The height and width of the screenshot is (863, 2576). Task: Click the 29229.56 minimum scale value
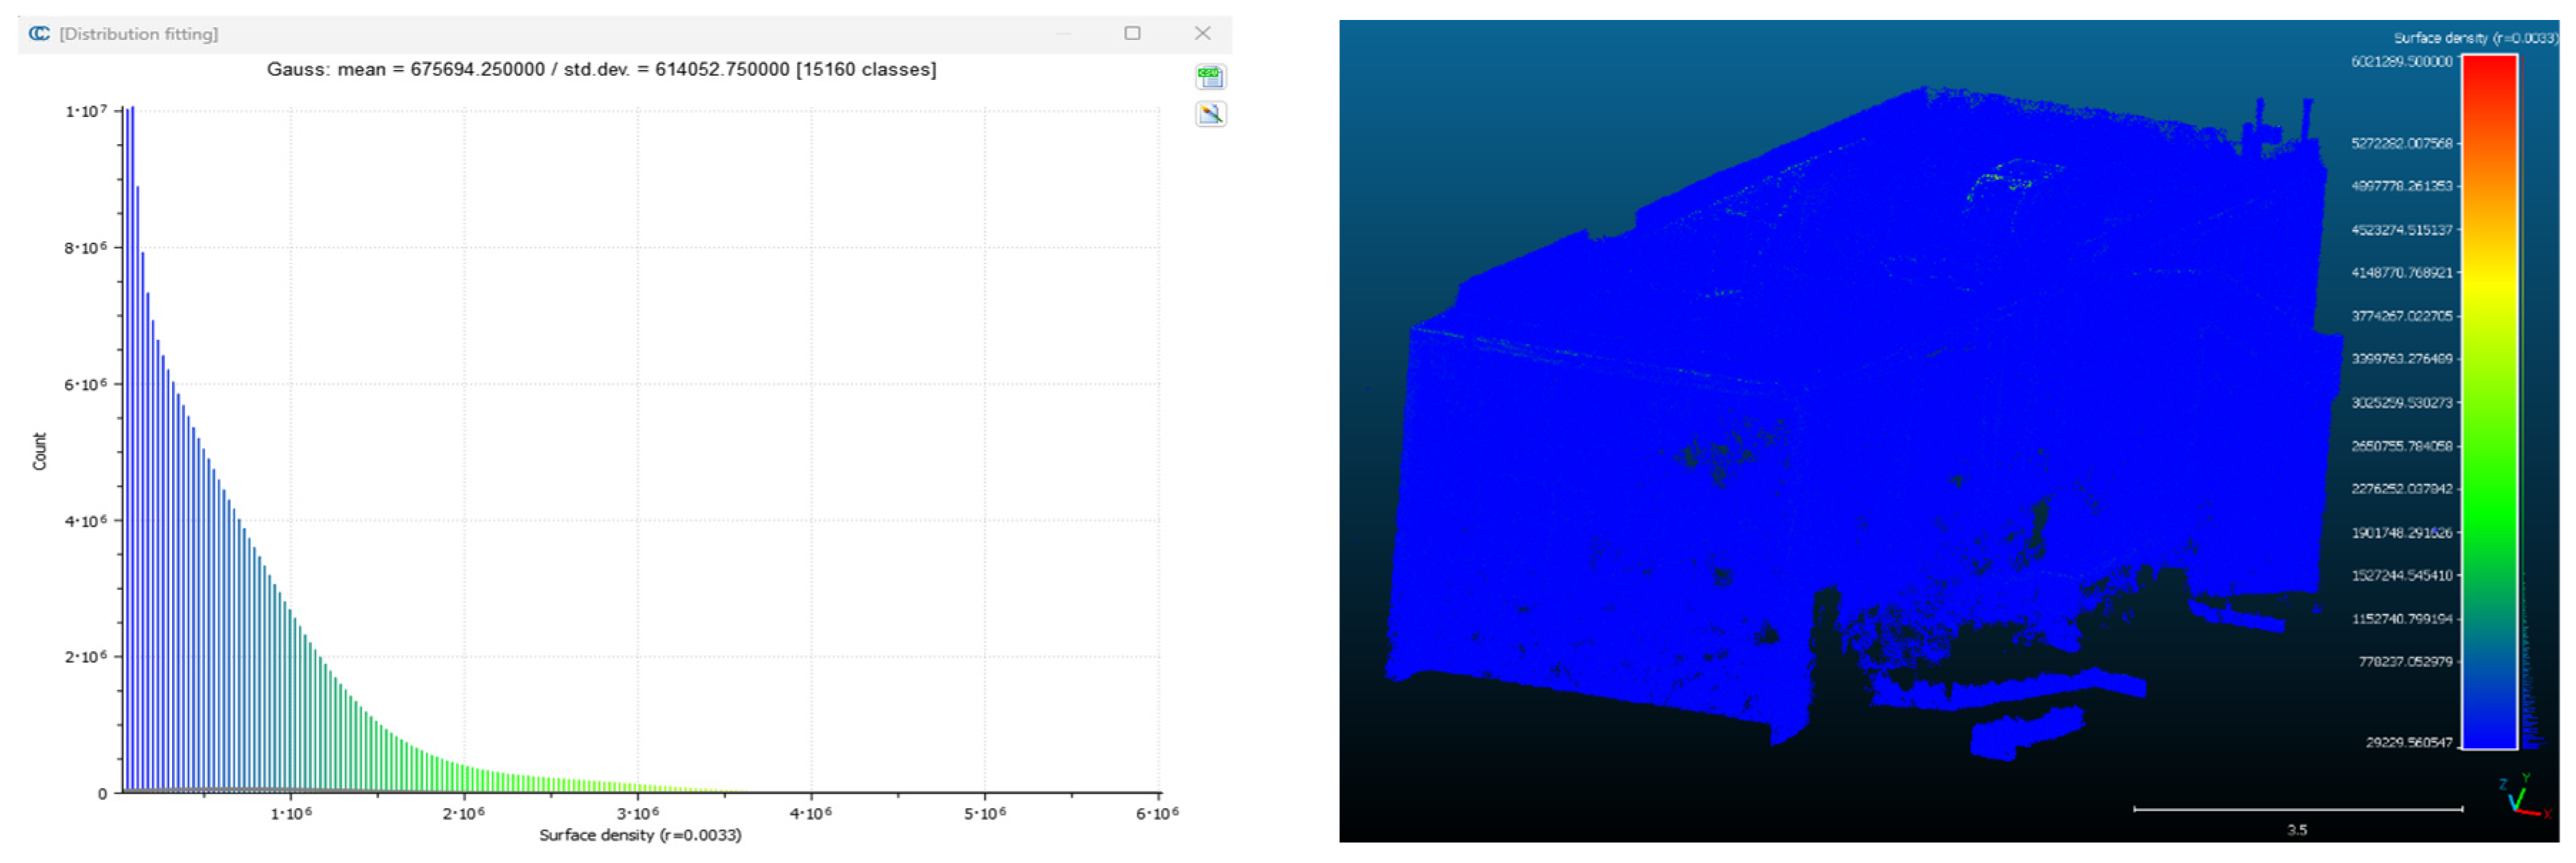(x=2408, y=742)
